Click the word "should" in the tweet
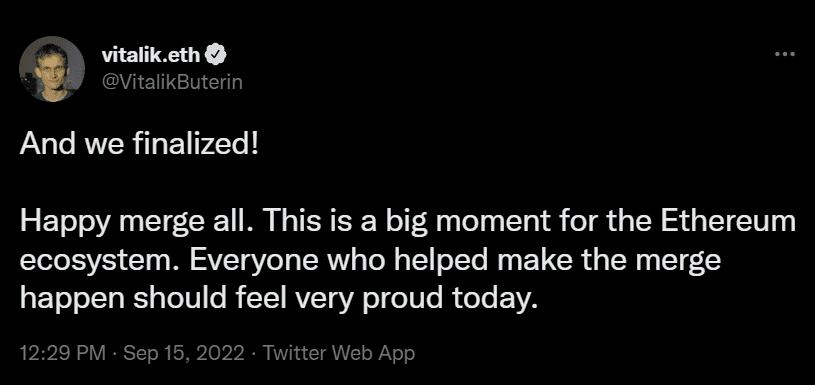 point(173,299)
